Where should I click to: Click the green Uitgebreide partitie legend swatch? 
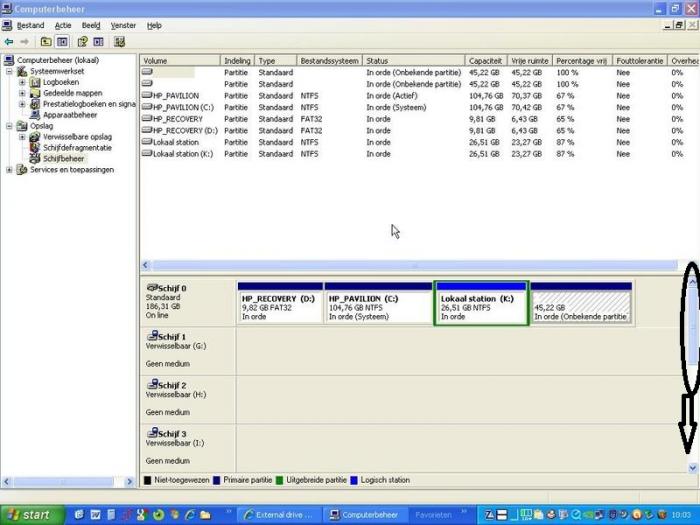[279, 480]
